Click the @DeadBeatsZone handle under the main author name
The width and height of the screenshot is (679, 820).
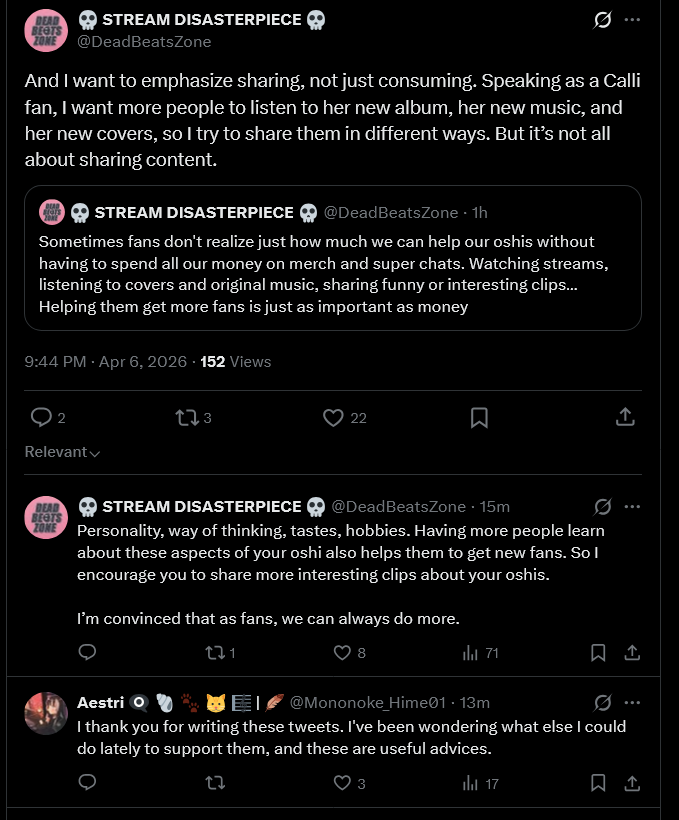144,42
